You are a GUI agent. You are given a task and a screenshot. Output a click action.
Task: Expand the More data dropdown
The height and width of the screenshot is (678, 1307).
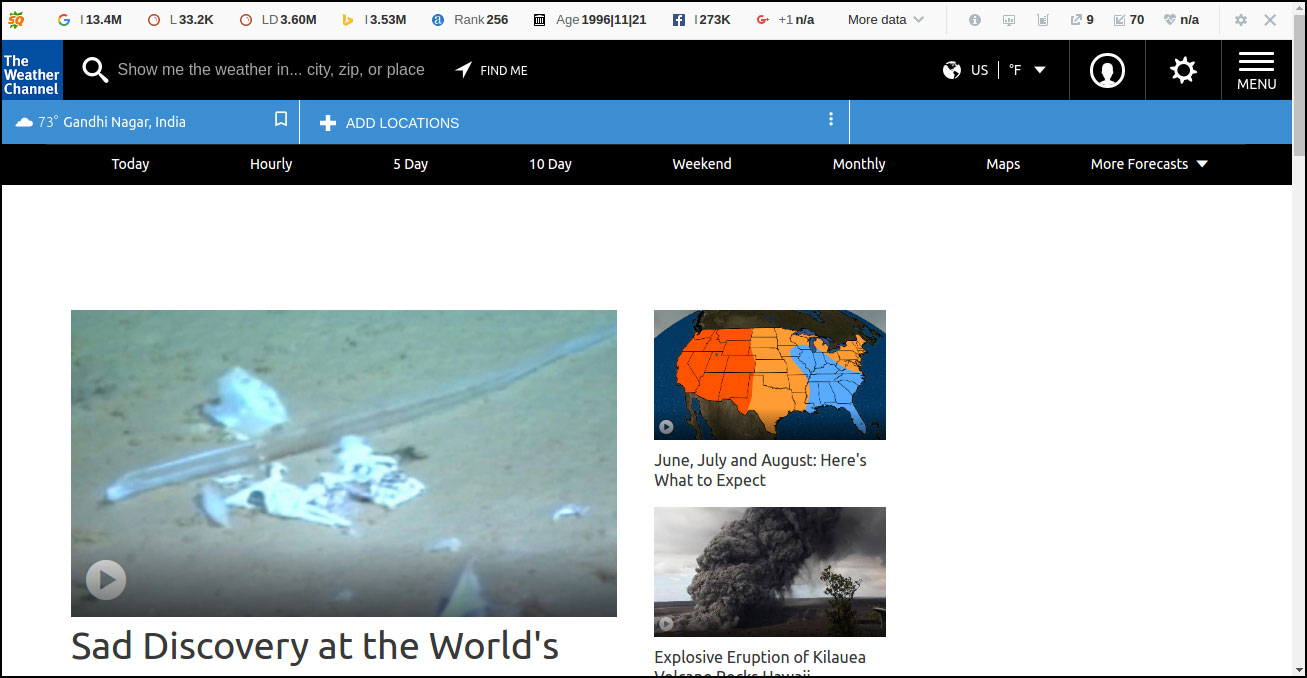coord(886,19)
